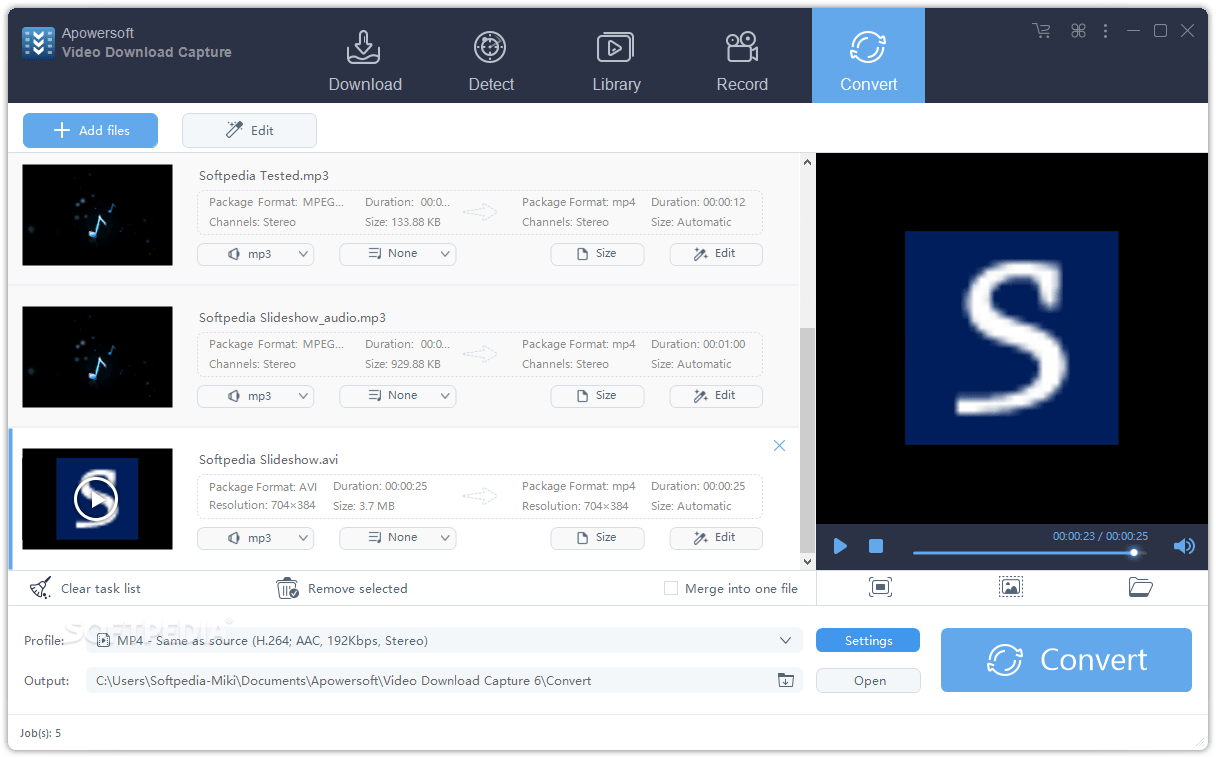Open the output folder icon under preview
1216x758 pixels.
pyautogui.click(x=1140, y=588)
